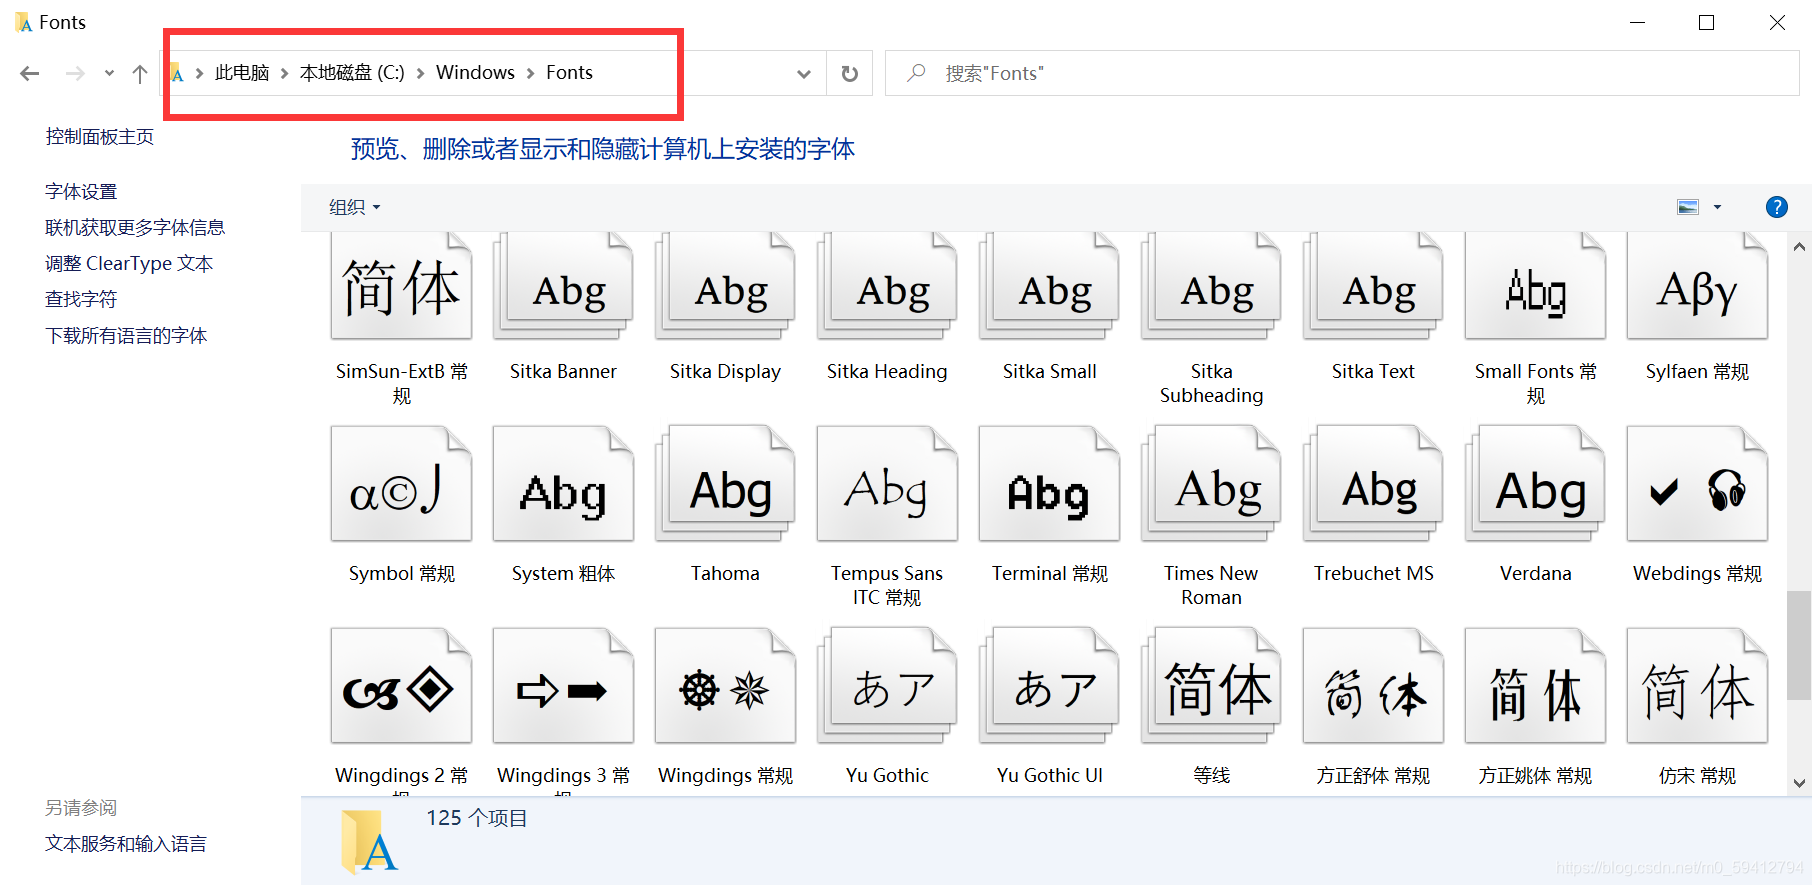Image resolution: width=1813 pixels, height=886 pixels.
Task: Select the Terminal font icon
Action: click(1050, 484)
